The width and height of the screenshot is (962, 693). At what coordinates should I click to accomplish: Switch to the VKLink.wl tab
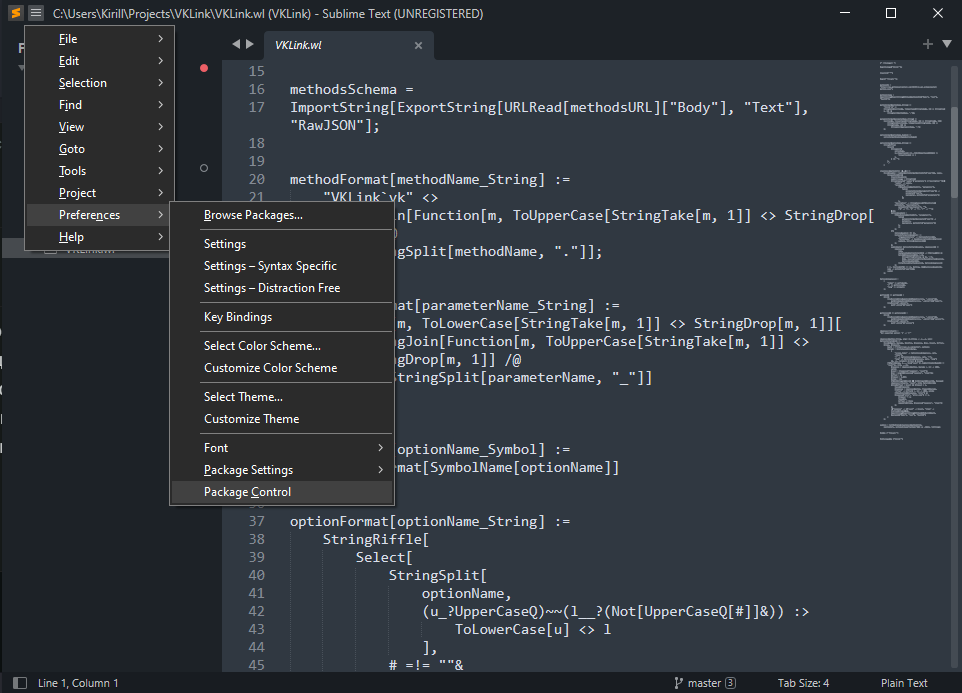point(348,45)
